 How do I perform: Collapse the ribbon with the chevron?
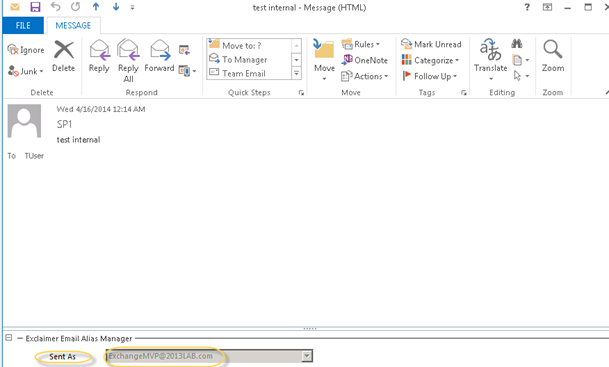click(607, 92)
